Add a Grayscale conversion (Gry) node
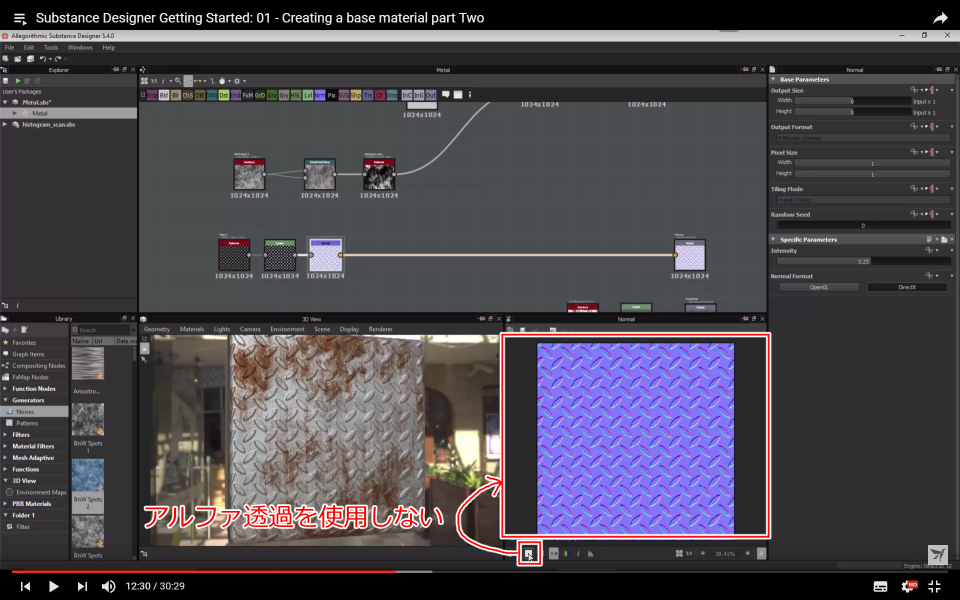This screenshot has width=960, height=600. (283, 96)
